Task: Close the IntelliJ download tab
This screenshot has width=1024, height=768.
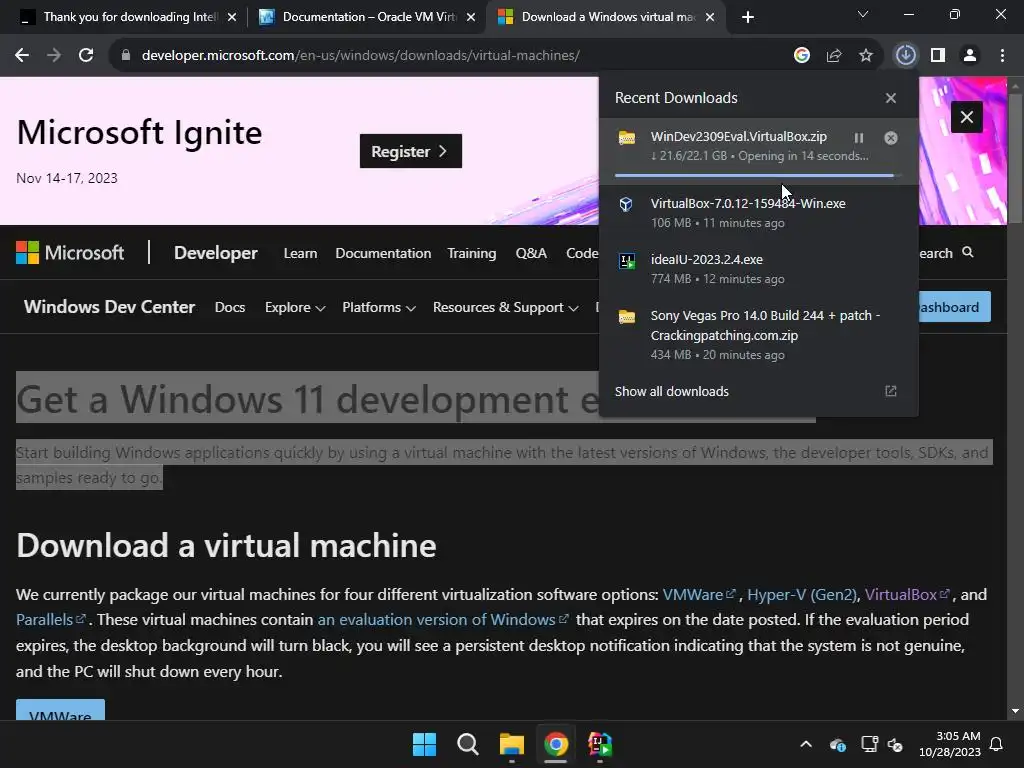Action: click(232, 17)
